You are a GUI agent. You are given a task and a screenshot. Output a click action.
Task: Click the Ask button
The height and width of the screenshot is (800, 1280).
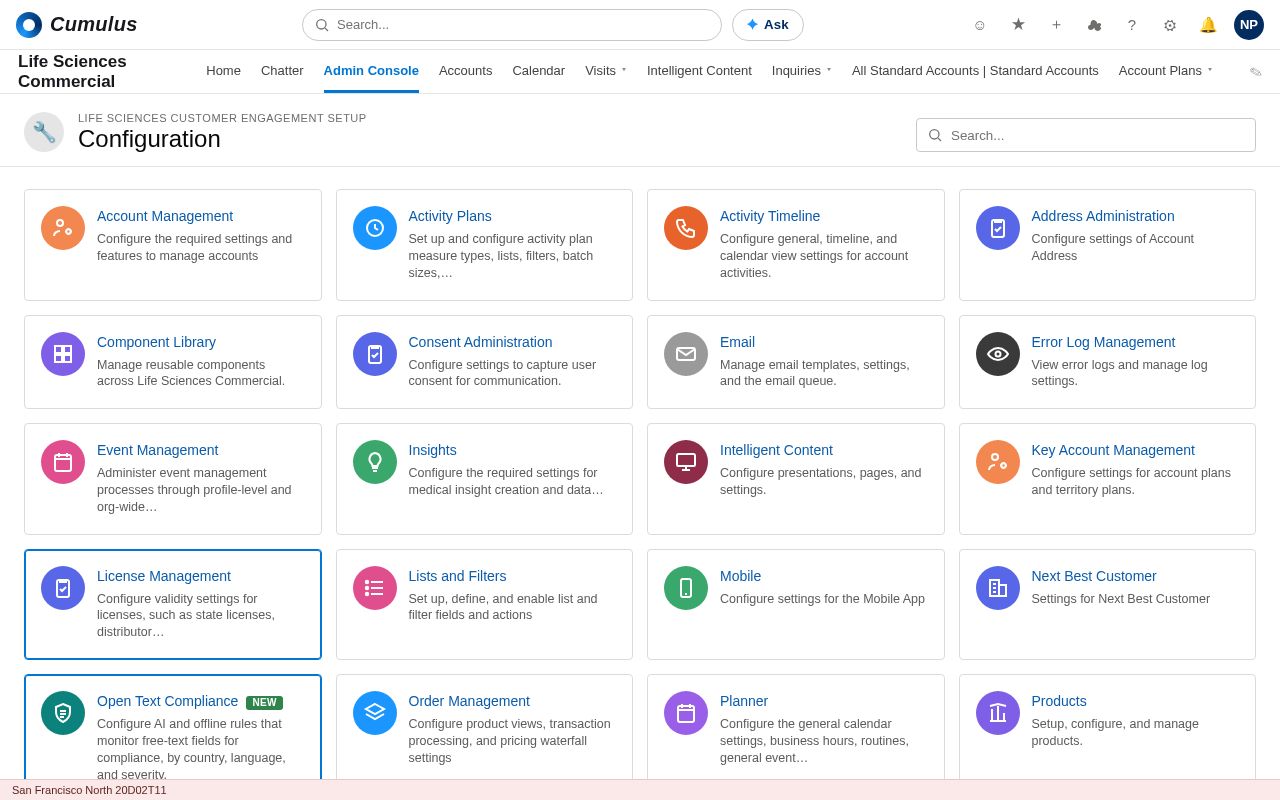click(x=768, y=25)
